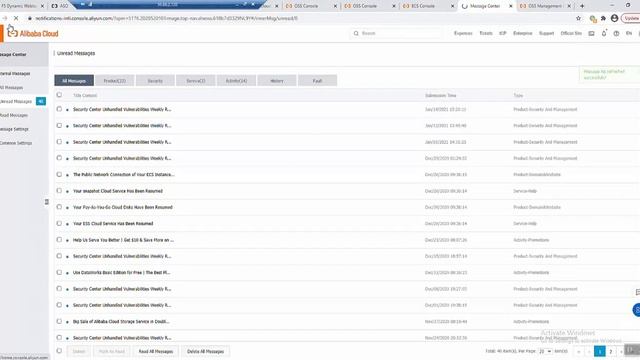Click the unread count badge in sidebar
640x360 pixels.
coord(41,101)
